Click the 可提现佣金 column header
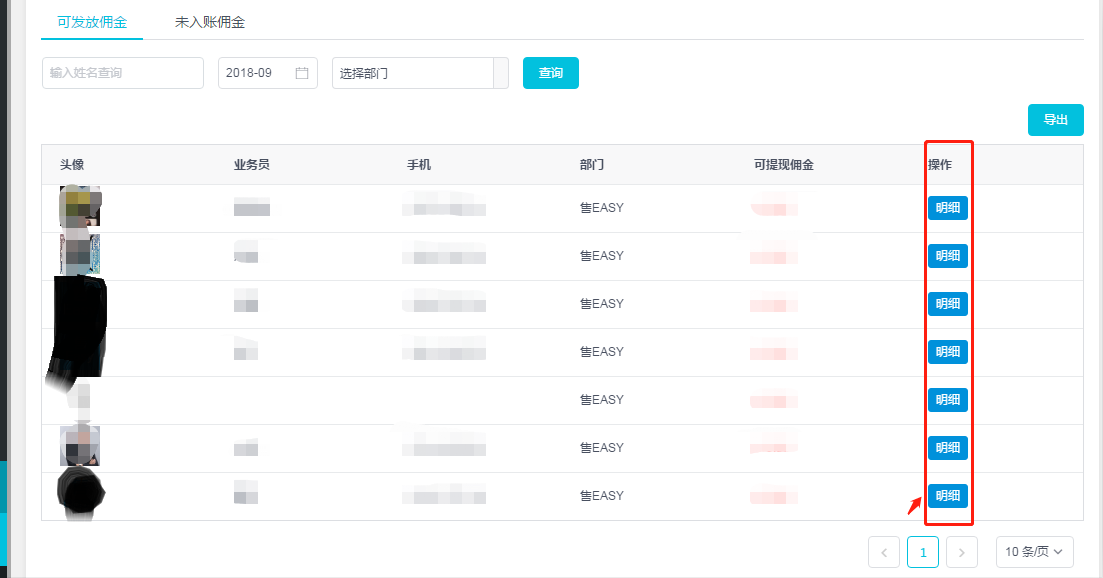1103x578 pixels. 784,165
